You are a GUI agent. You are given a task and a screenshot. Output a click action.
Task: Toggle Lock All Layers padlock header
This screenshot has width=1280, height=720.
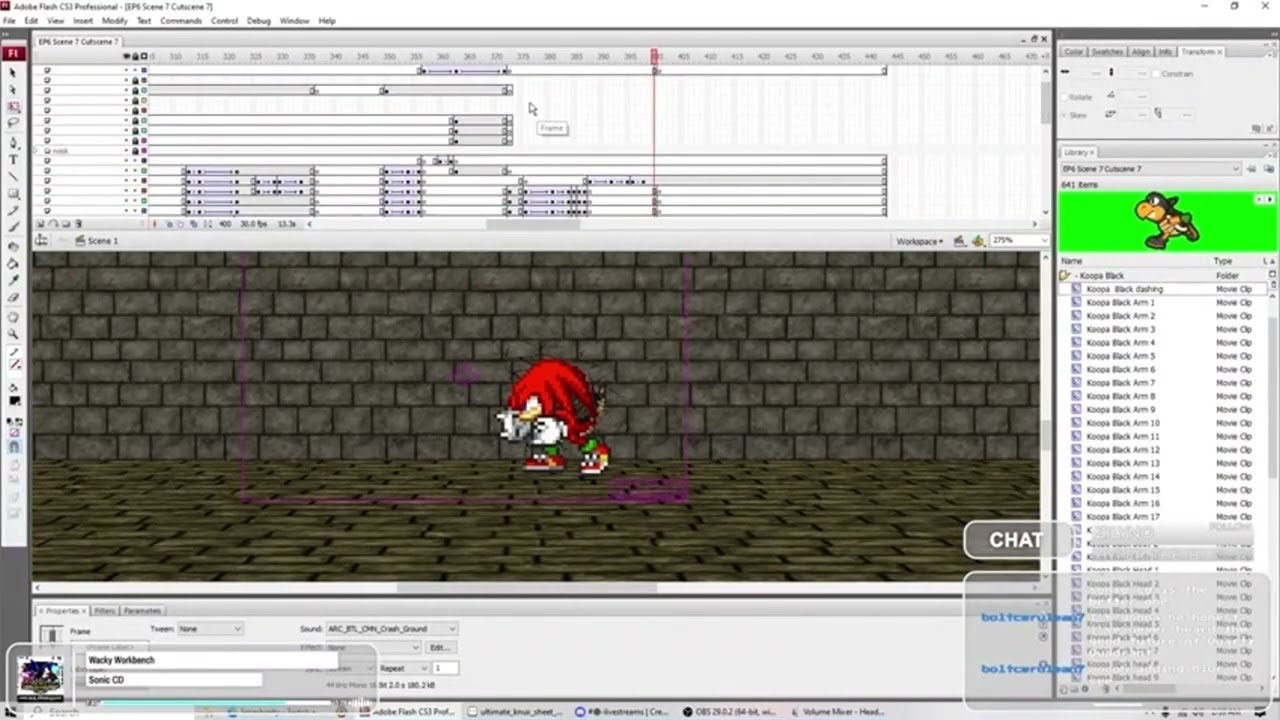135,56
